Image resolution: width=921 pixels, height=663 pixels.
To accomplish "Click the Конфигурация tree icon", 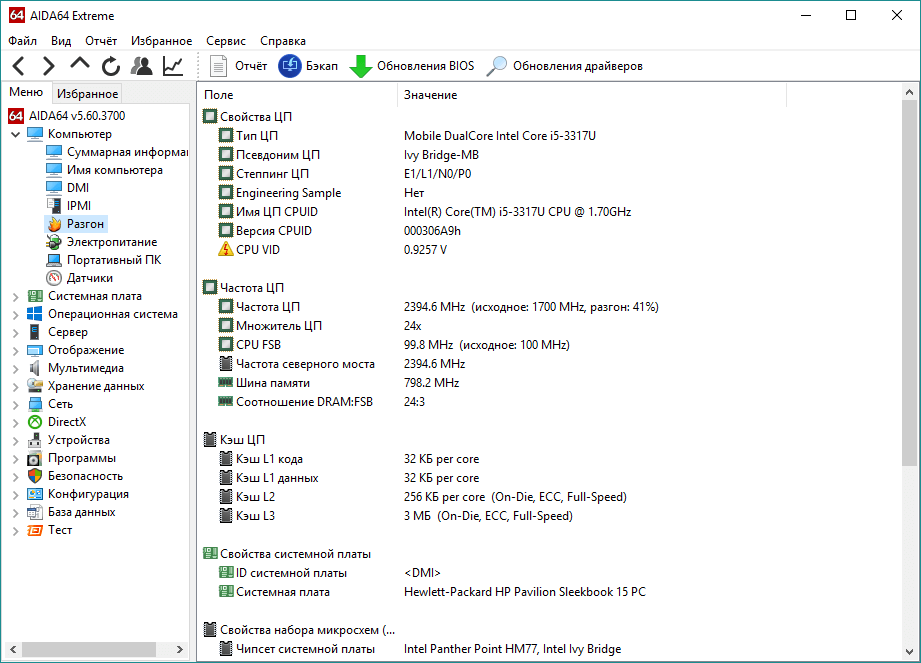I will [x=35, y=494].
